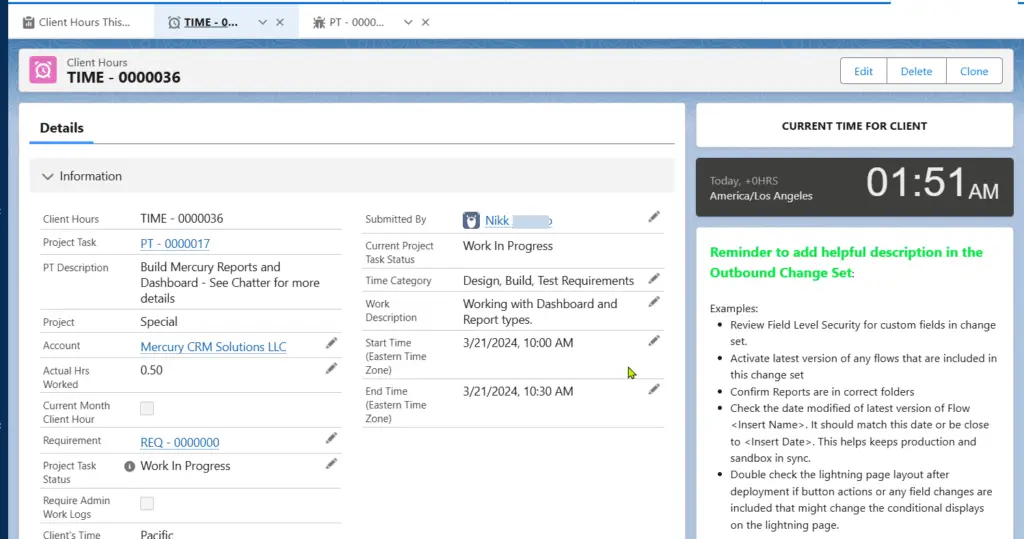The height and width of the screenshot is (539, 1024).
Task: Edit Start Time via pencil icon
Action: pyautogui.click(x=654, y=341)
